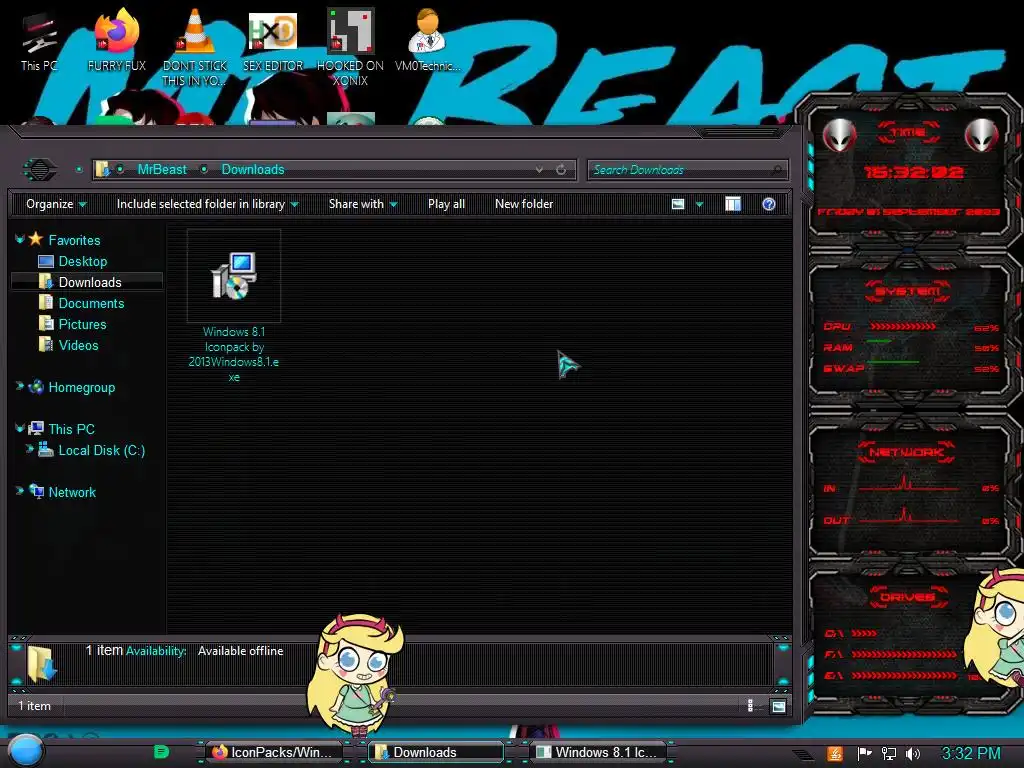1024x768 pixels.
Task: Click the F:\ drive bar in DRIVES widget
Action: click(x=904, y=654)
